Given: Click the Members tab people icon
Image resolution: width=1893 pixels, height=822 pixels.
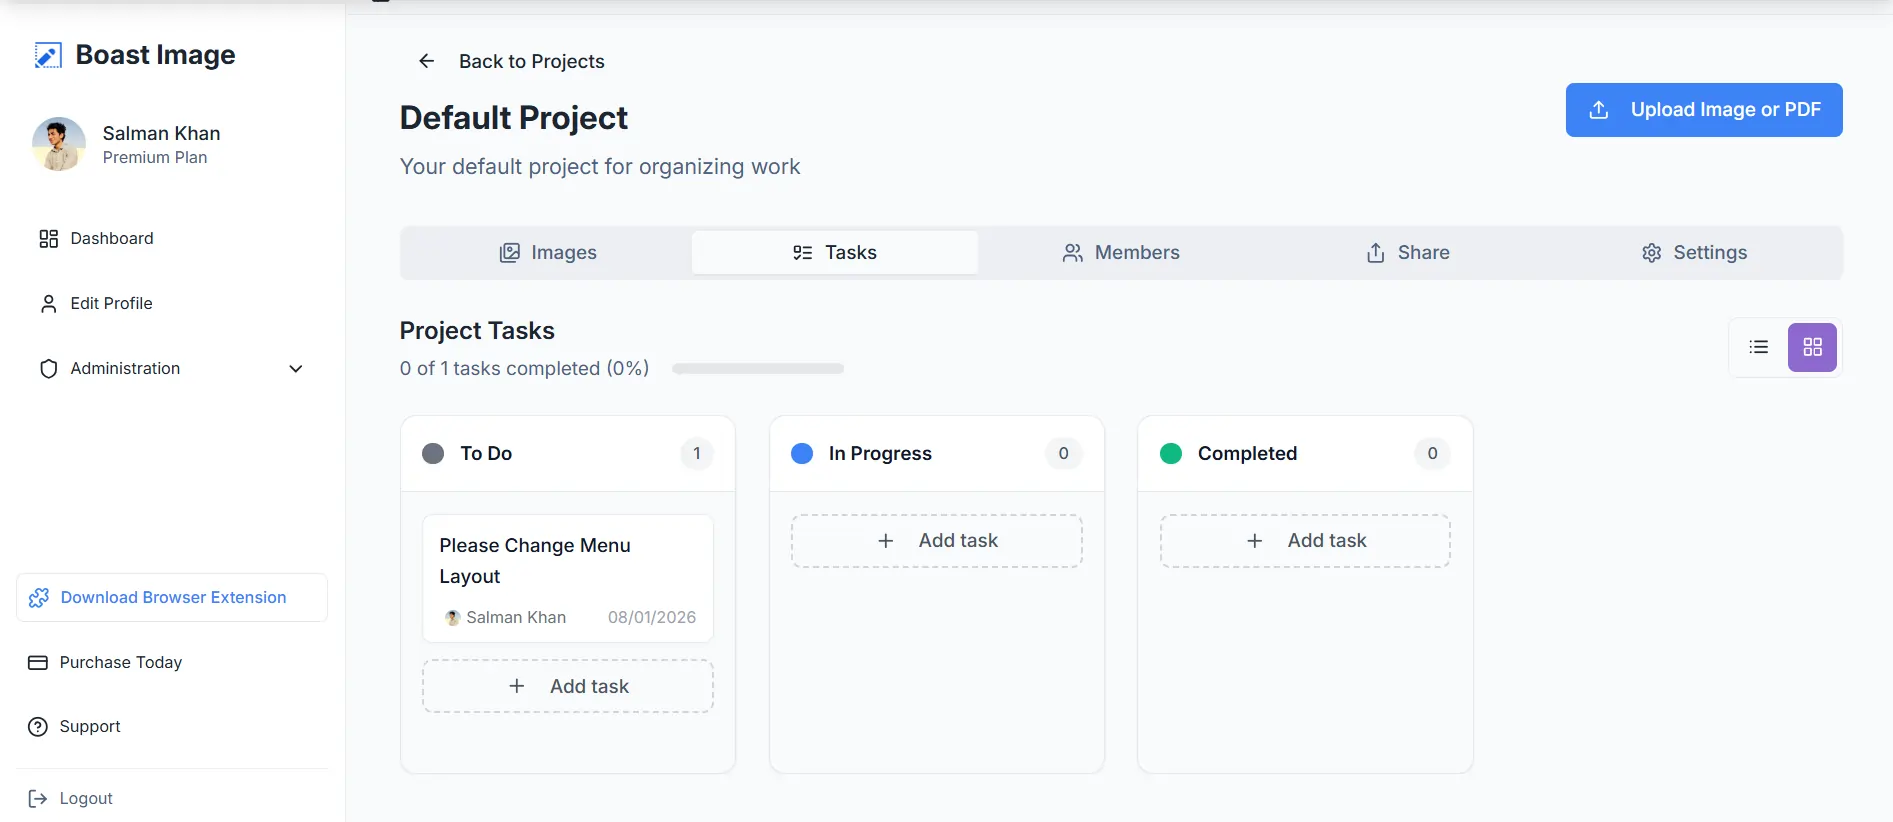Looking at the screenshot, I should click(x=1073, y=253).
